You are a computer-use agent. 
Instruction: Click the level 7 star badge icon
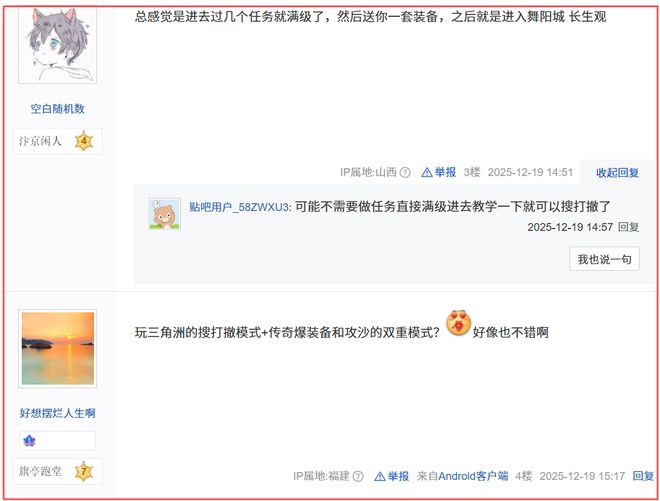click(x=84, y=471)
